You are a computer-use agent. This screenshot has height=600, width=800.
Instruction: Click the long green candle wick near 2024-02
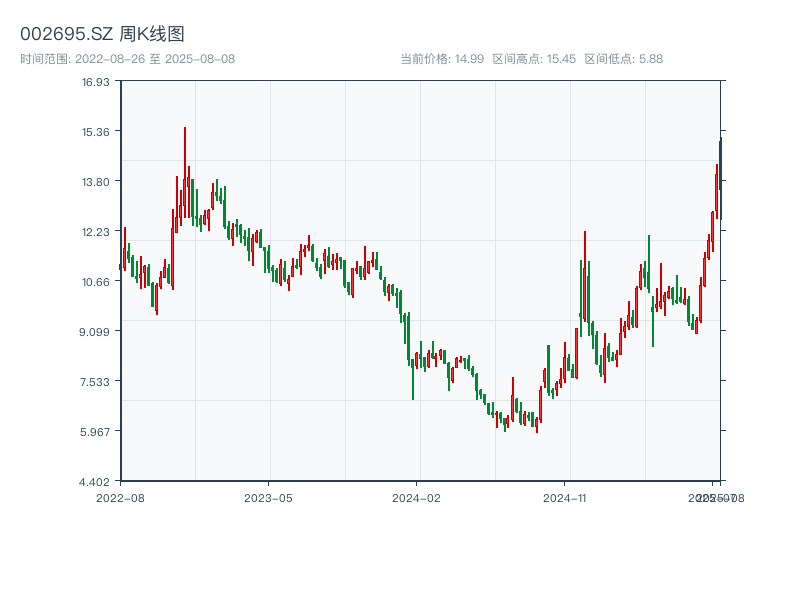(413, 379)
